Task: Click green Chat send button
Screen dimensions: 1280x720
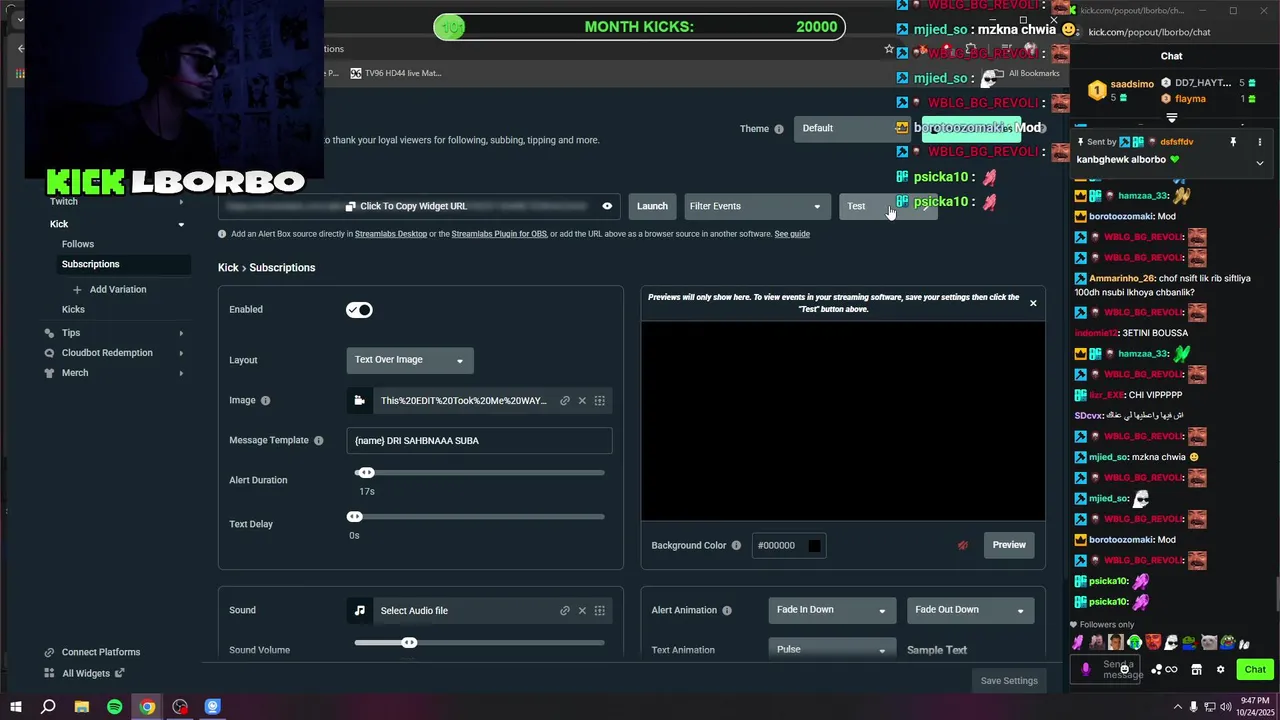Action: (1255, 670)
